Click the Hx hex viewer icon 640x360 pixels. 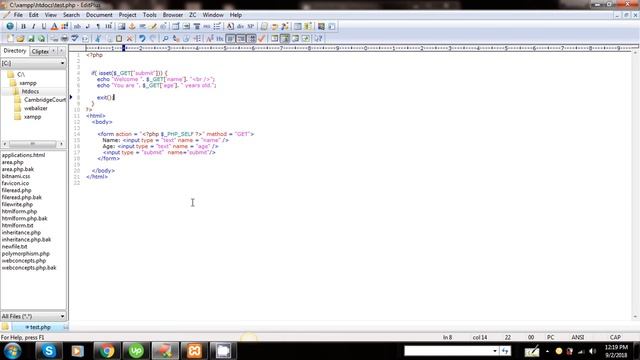coord(220,38)
